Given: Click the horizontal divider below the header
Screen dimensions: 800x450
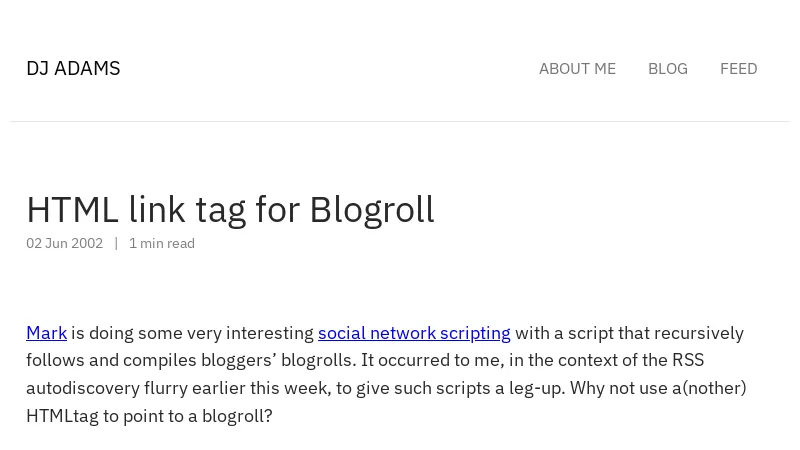Looking at the screenshot, I should (x=400, y=121).
